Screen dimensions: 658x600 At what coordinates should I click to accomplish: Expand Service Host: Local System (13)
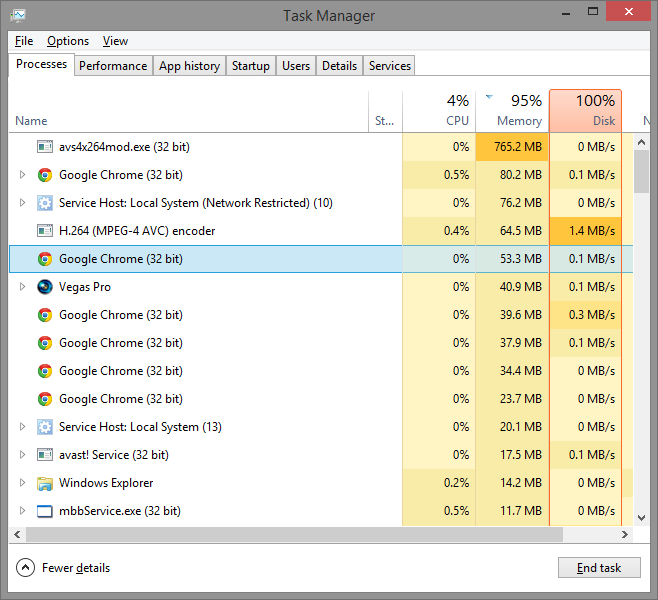[x=23, y=427]
